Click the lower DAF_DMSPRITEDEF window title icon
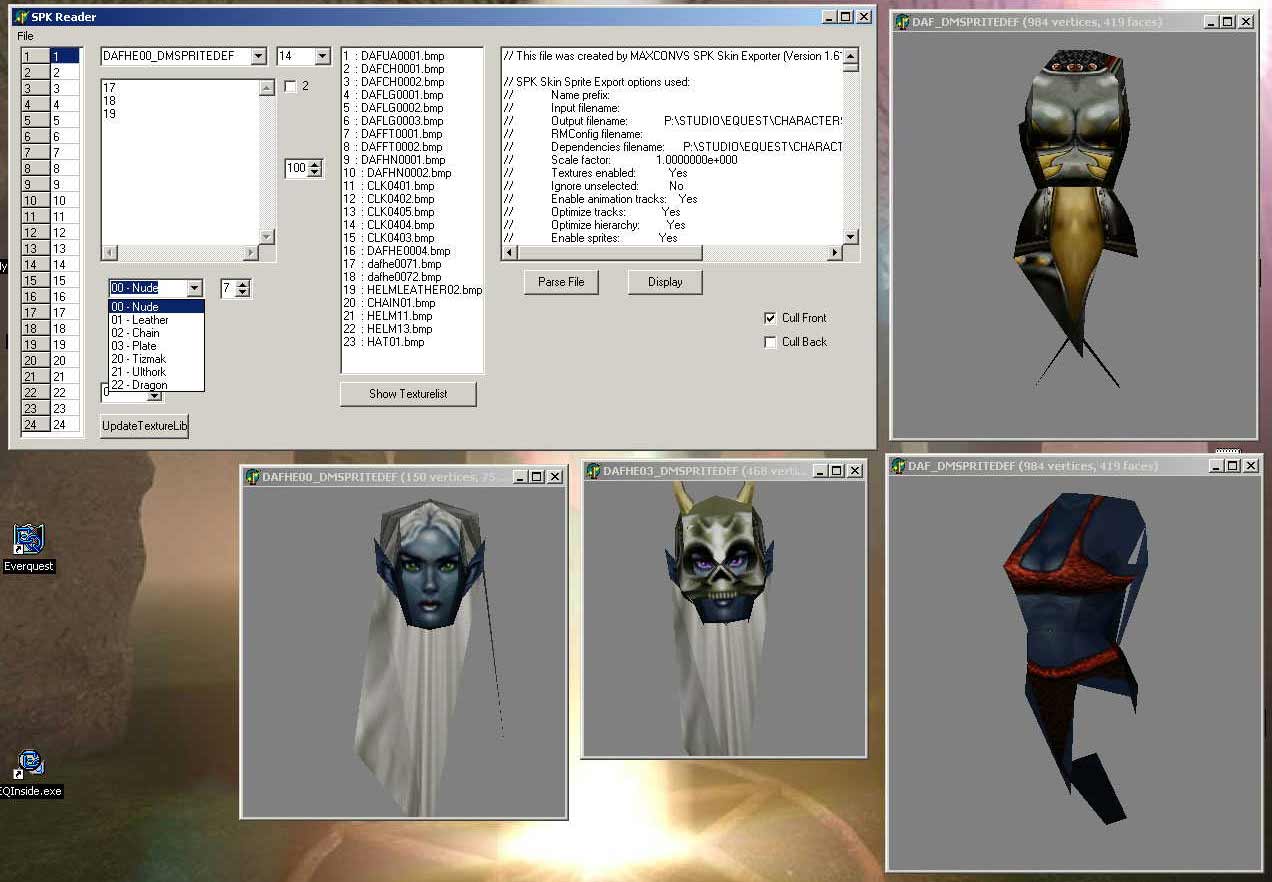This screenshot has width=1272, height=882. (x=899, y=466)
